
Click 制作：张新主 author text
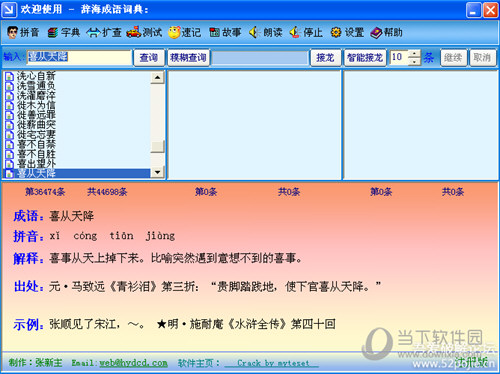pyautogui.click(x=35, y=363)
